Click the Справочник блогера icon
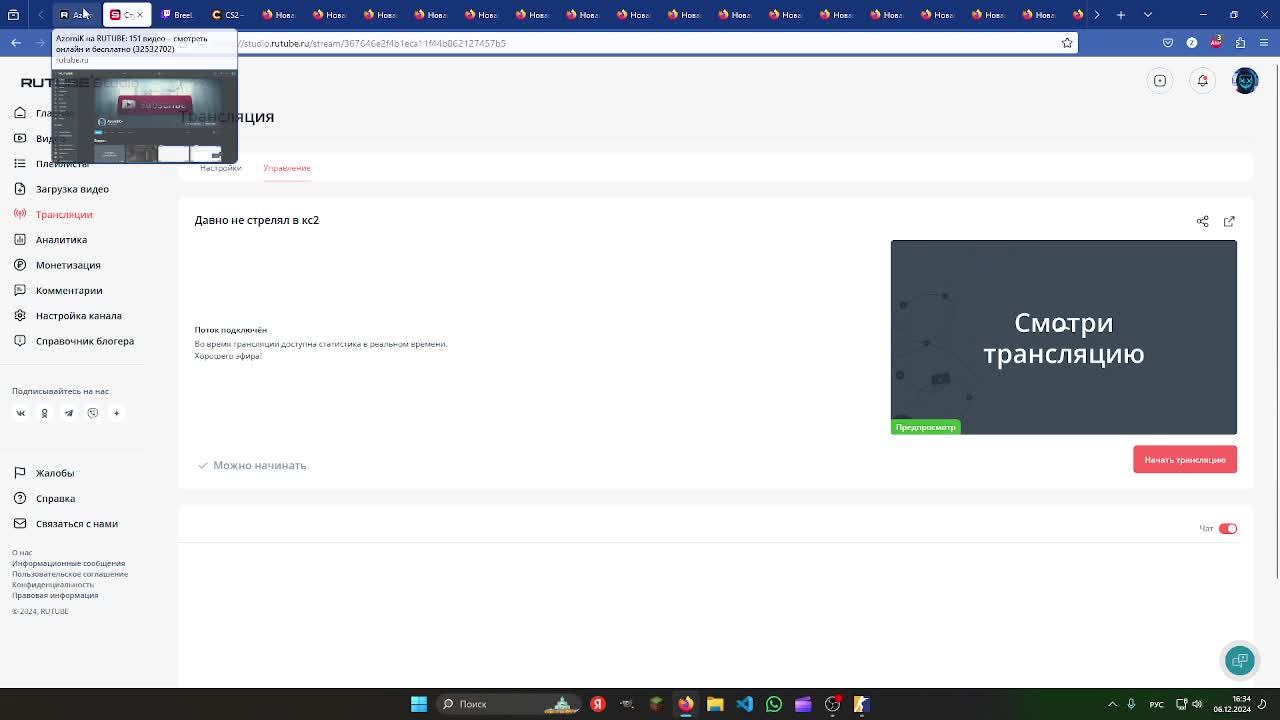The height and width of the screenshot is (720, 1280). coord(20,341)
